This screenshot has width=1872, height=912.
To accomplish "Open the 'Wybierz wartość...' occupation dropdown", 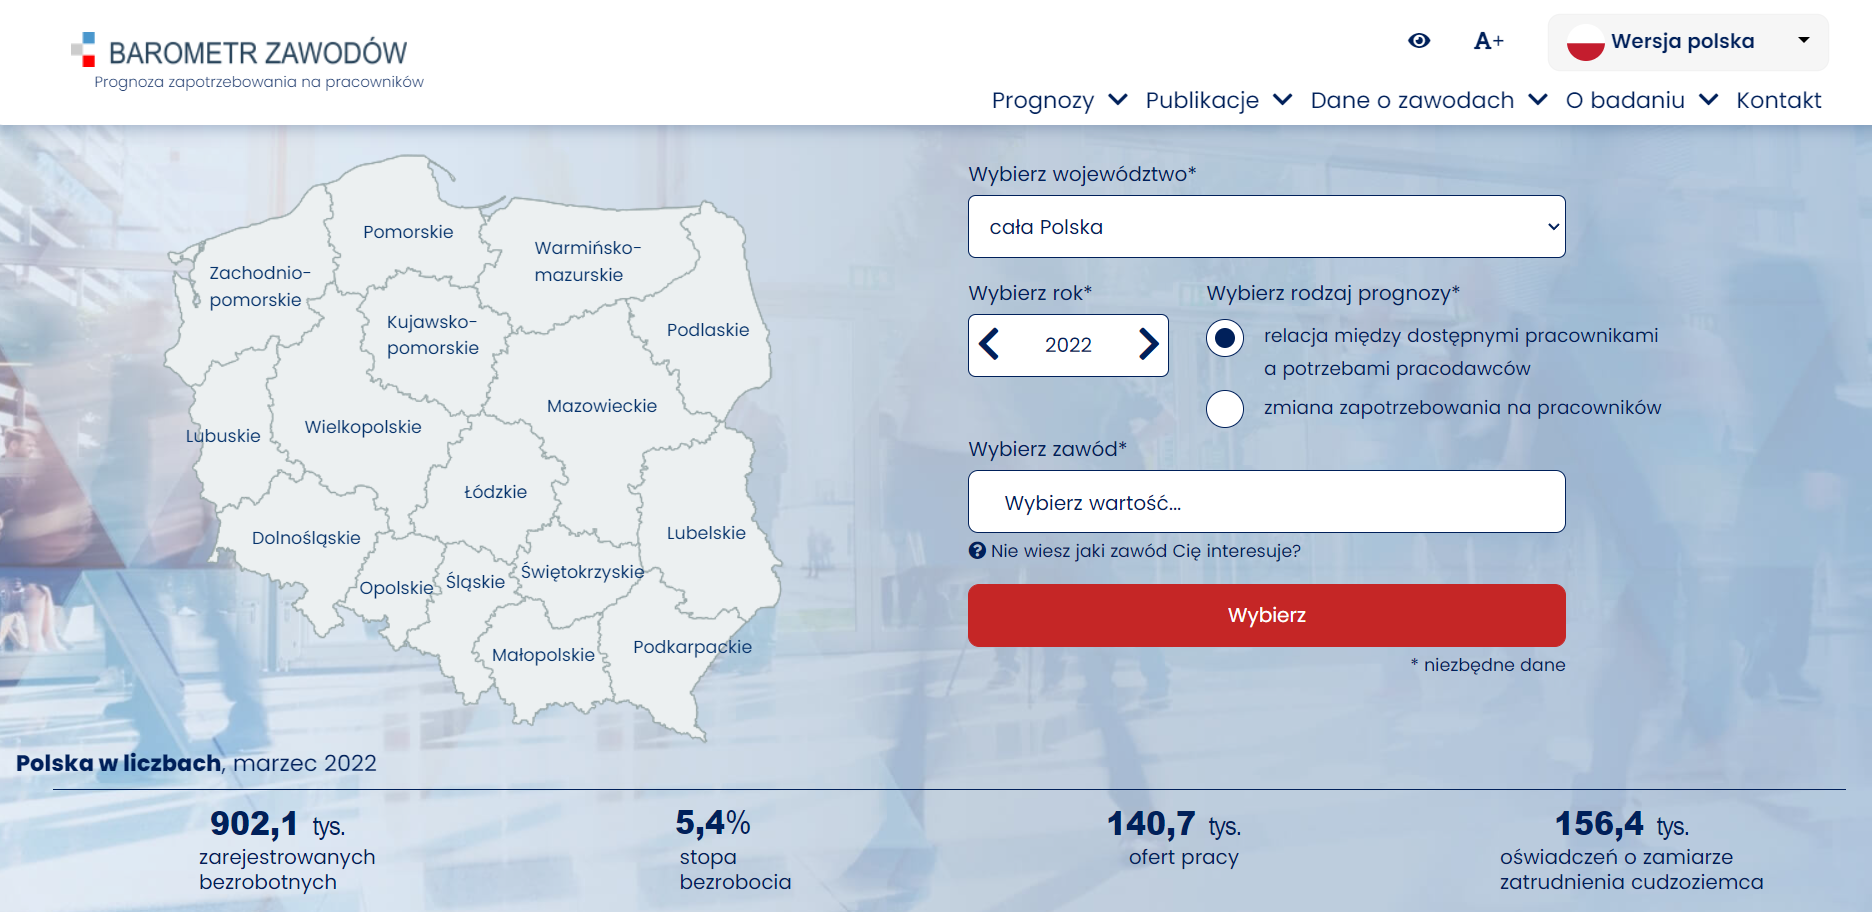I will click(x=1266, y=501).
